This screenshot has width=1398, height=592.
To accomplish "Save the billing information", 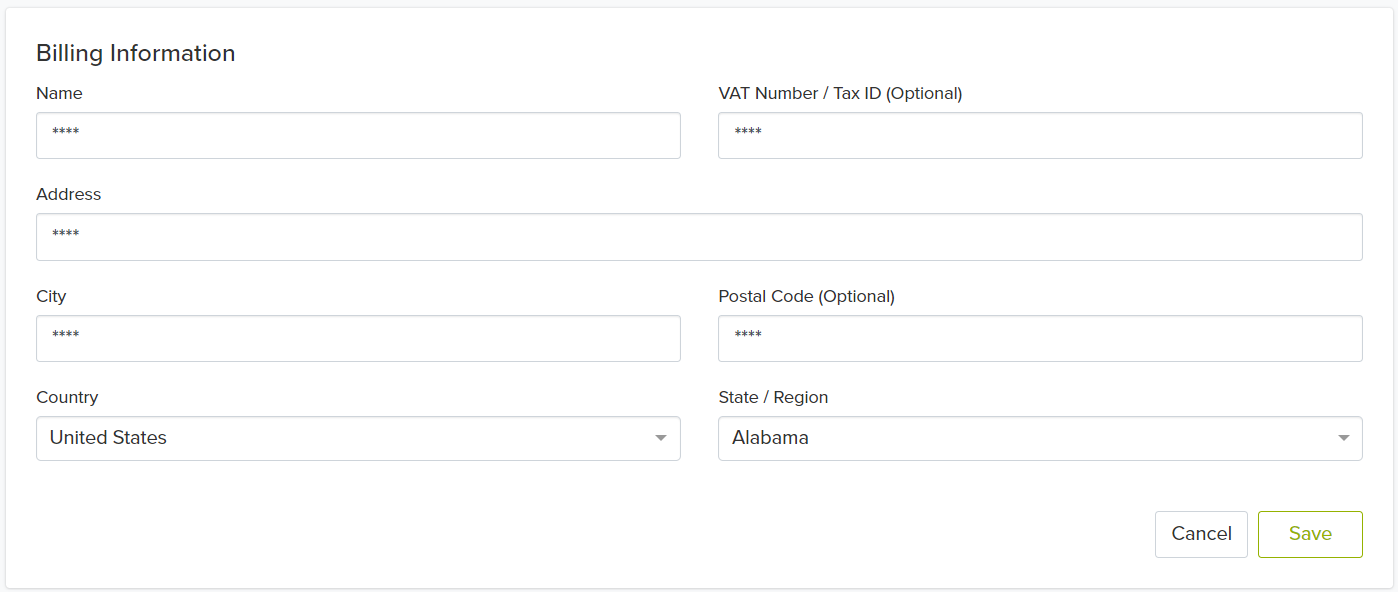I will coord(1310,534).
